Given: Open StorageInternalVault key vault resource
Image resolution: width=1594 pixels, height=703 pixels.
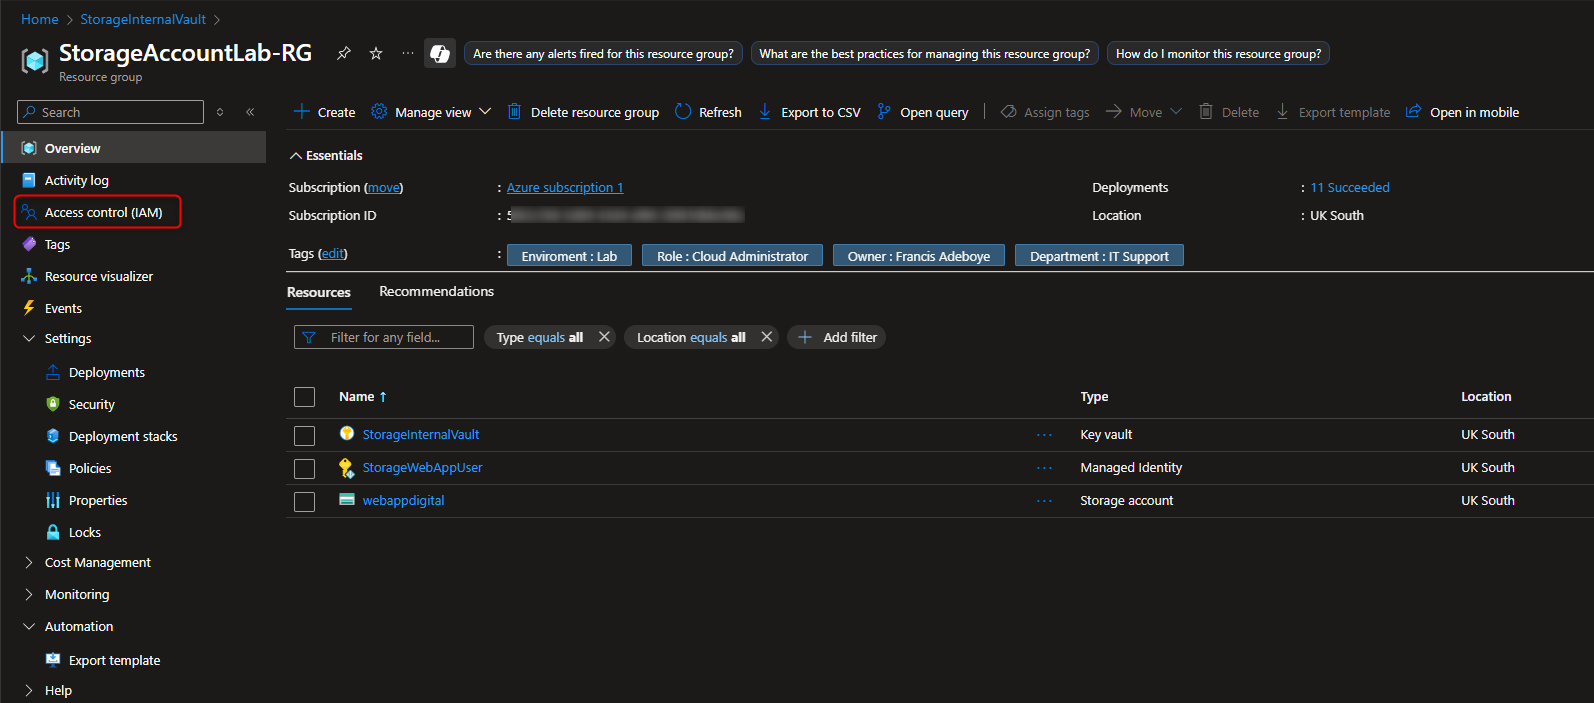Looking at the screenshot, I should coord(421,434).
